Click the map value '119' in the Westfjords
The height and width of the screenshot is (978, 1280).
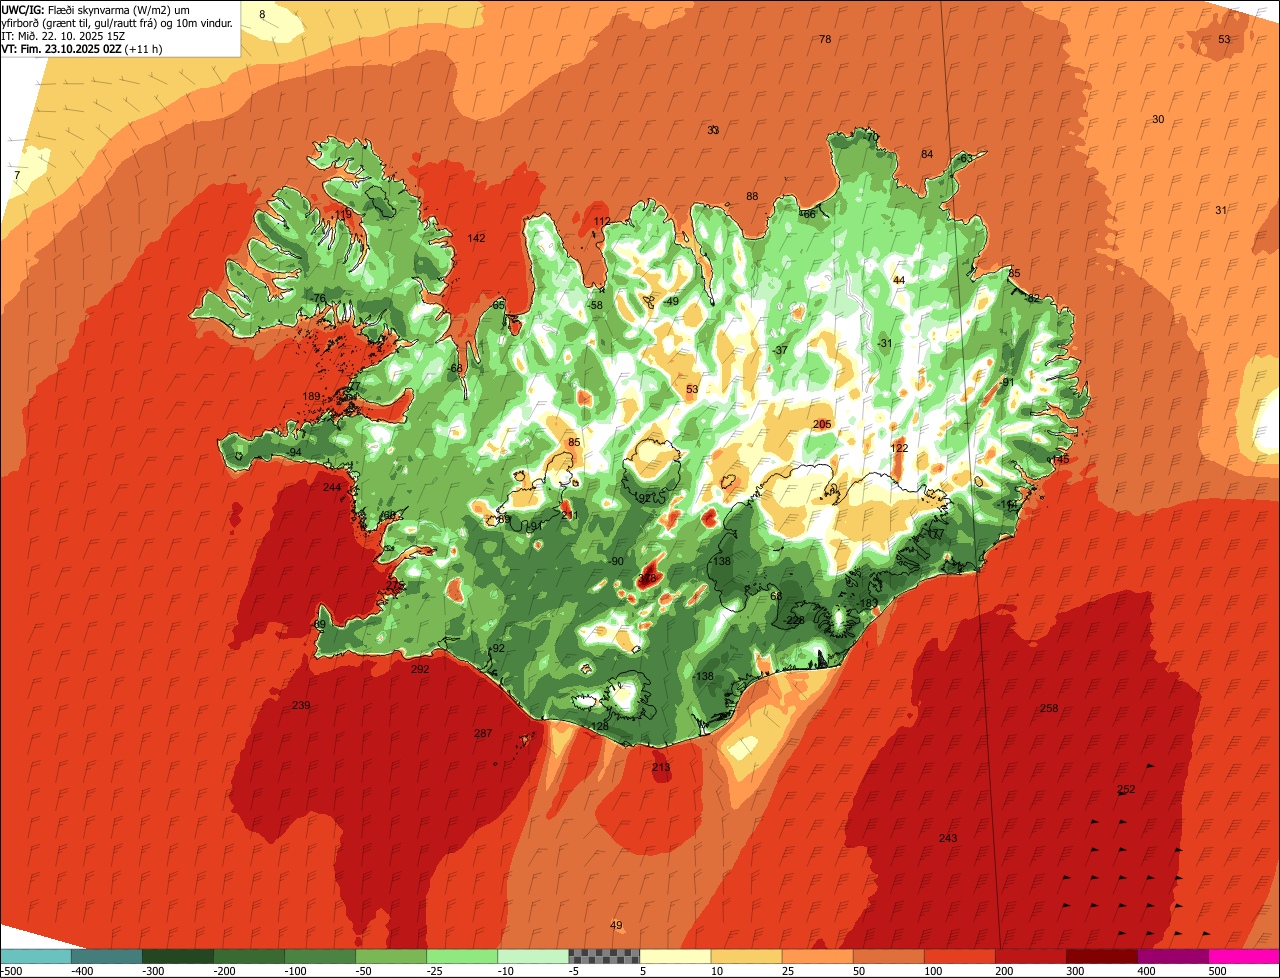344,214
